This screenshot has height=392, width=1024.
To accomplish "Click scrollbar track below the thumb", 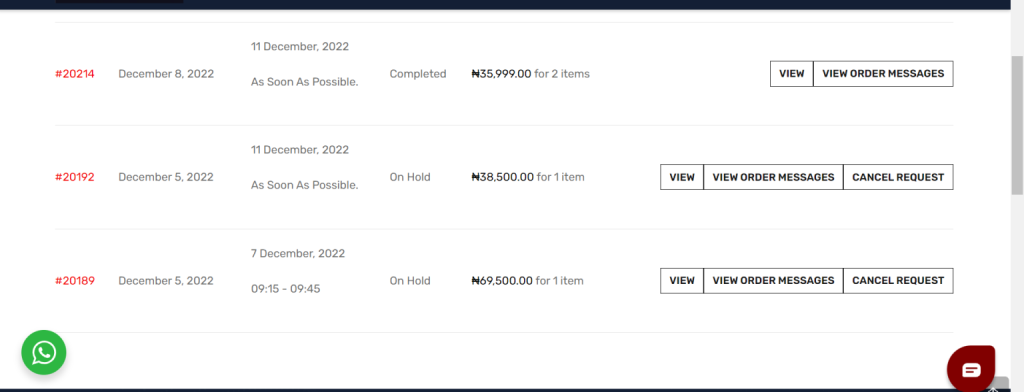I will 1017,287.
